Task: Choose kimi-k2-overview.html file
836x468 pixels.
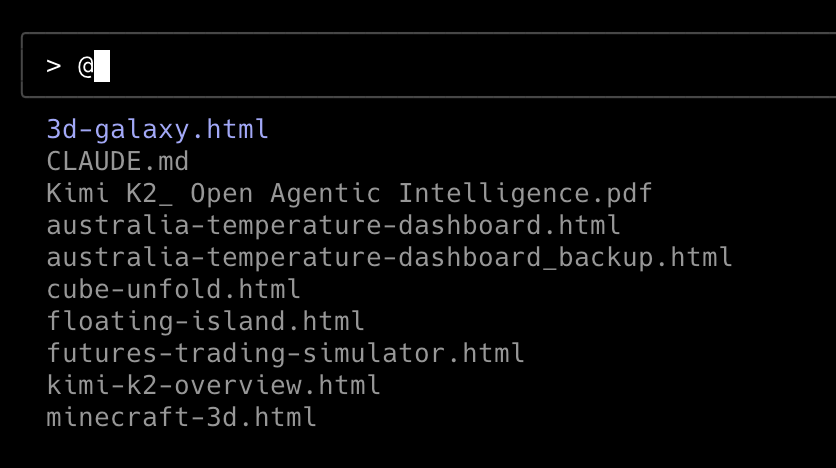Action: [x=213, y=385]
